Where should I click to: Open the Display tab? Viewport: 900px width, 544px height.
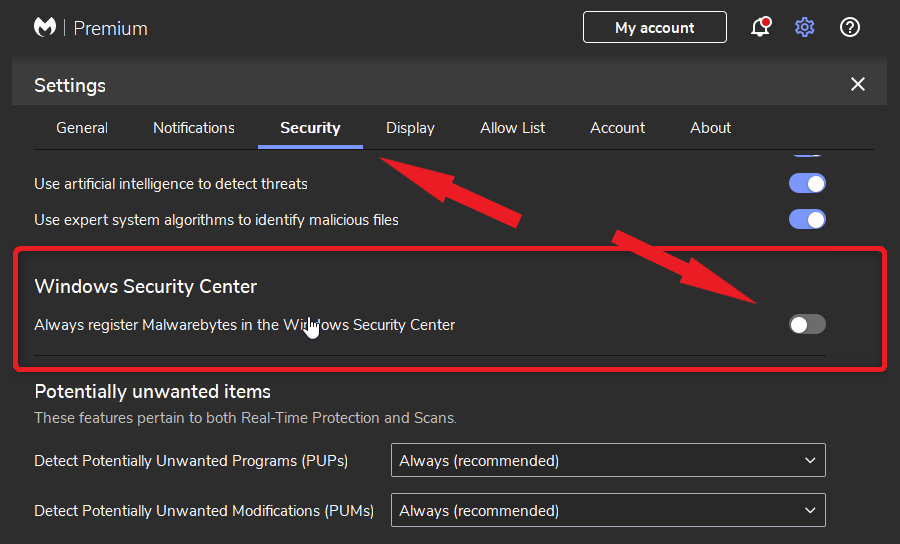(x=410, y=128)
